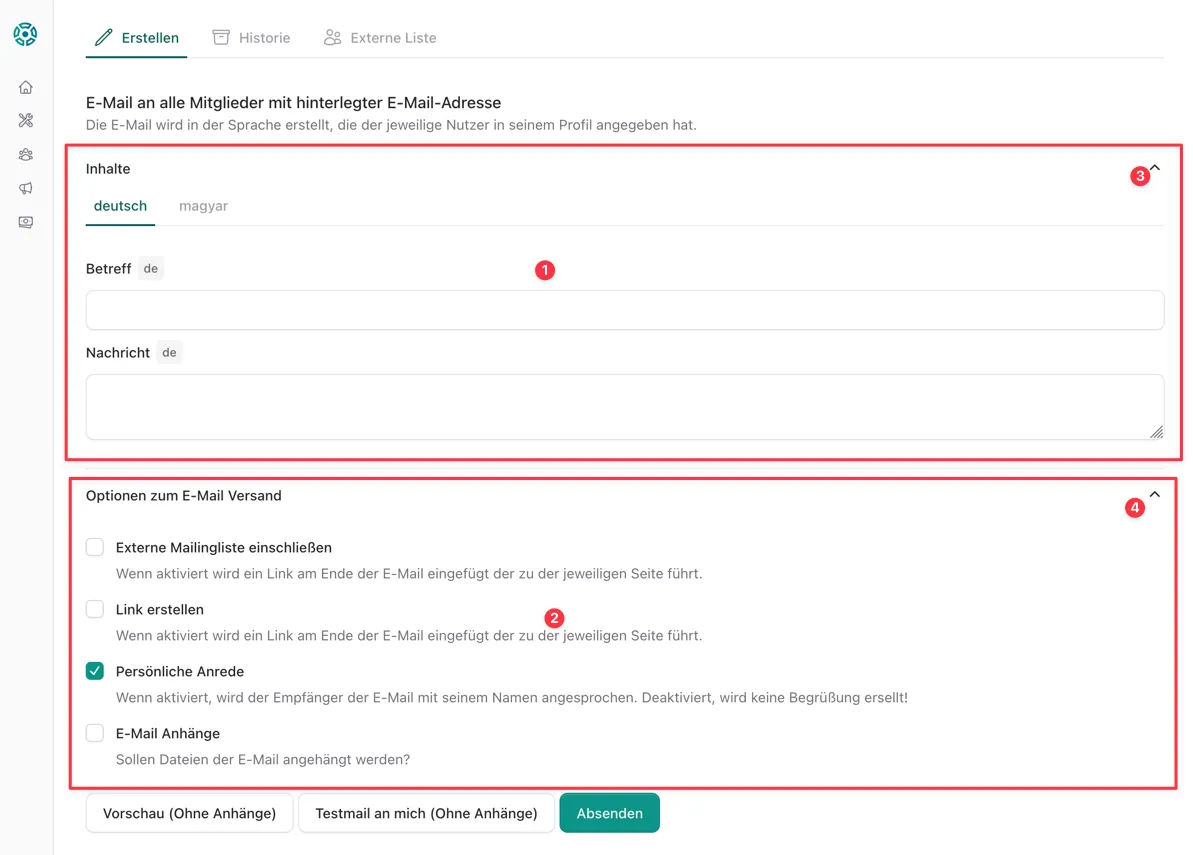Tick the E-Mail Anhänge checkbox
The width and height of the screenshot is (1193, 855).
click(95, 733)
